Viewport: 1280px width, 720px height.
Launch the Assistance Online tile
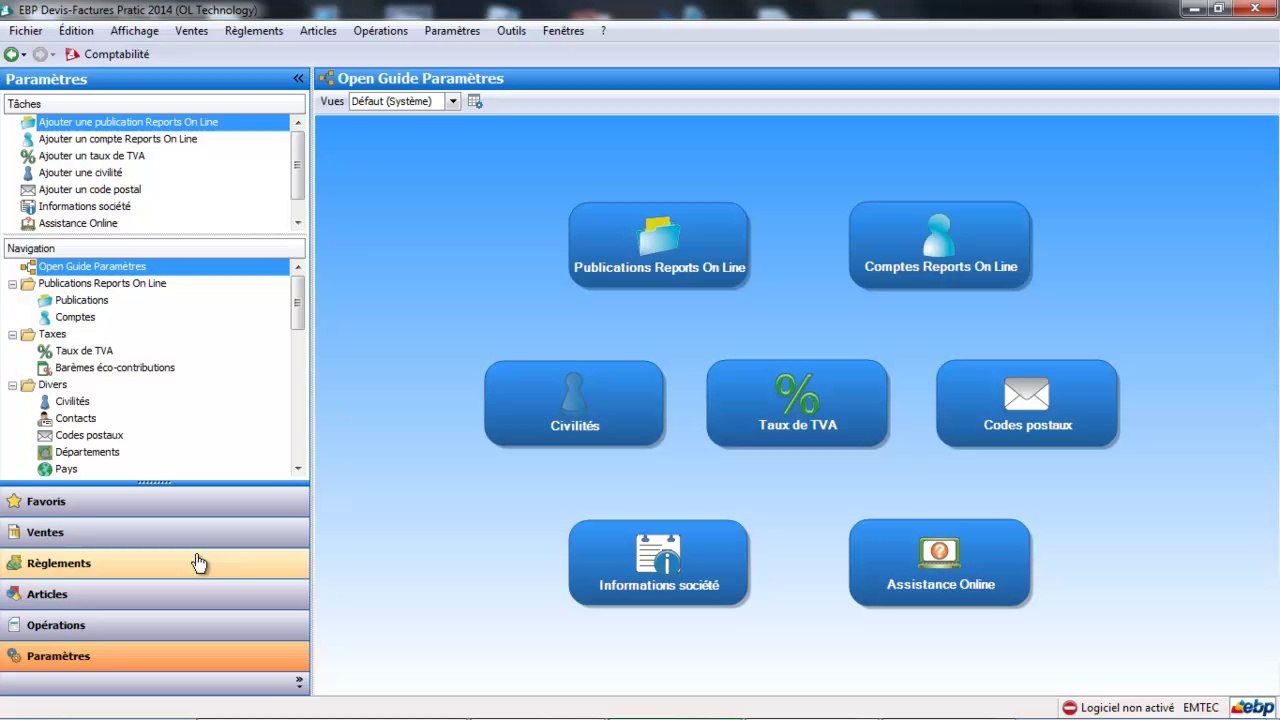939,563
